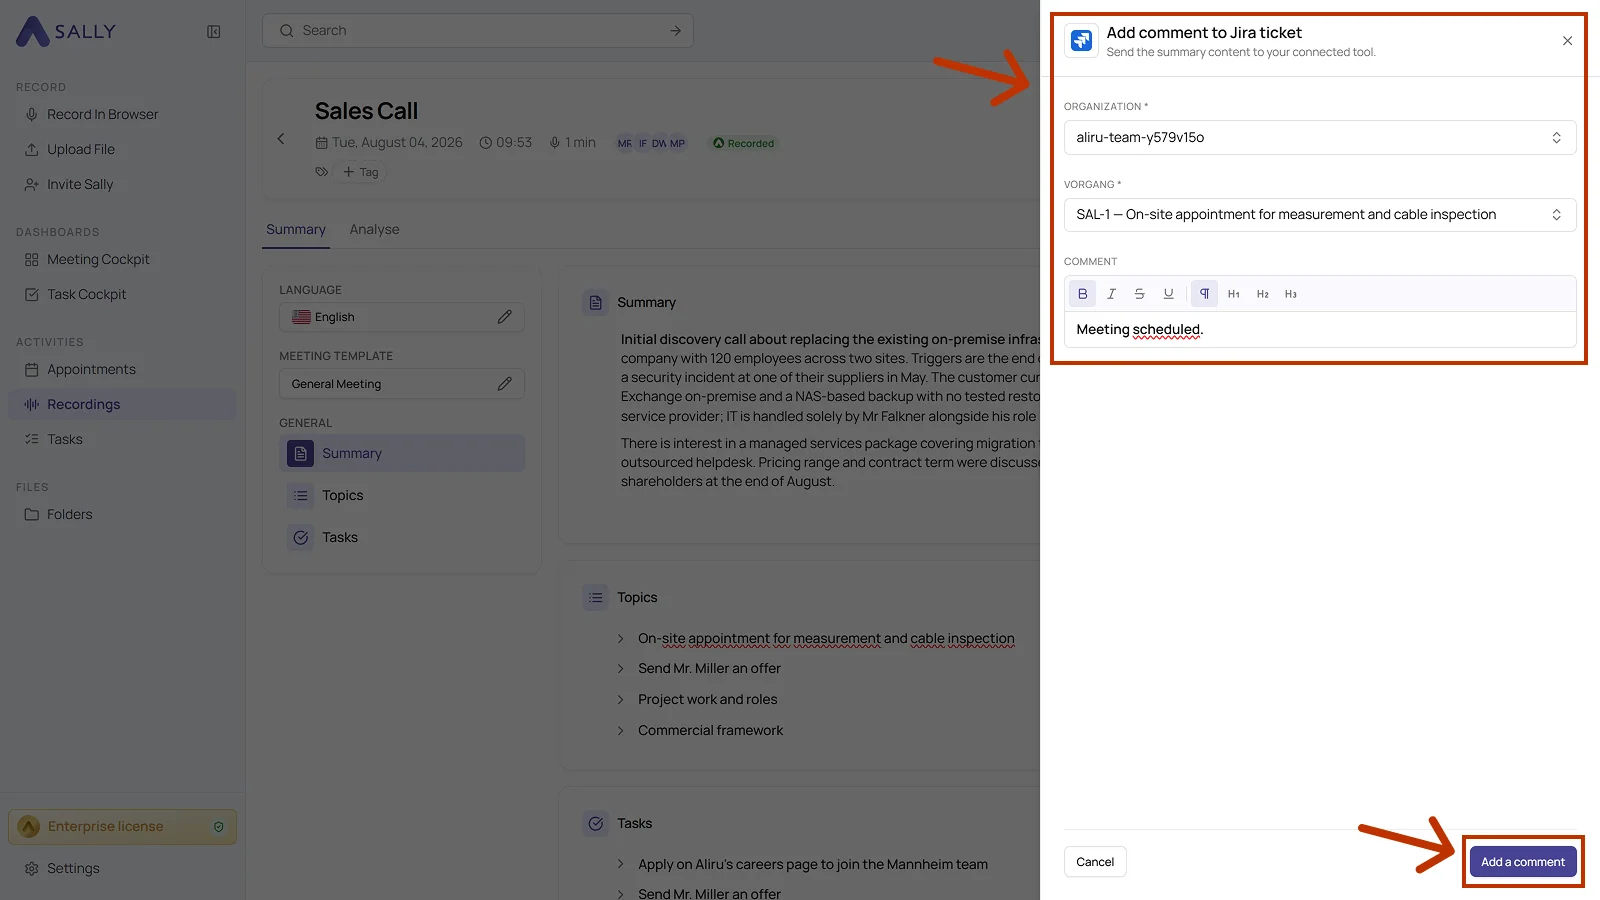Apply Heading 1 style in comment toolbar
Viewport: 1600px width, 900px height.
click(1234, 294)
